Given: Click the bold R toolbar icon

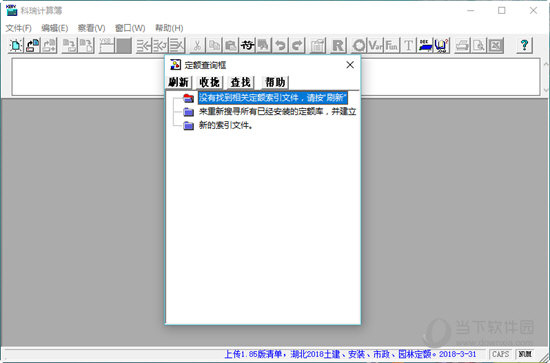Looking at the screenshot, I should 338,46.
